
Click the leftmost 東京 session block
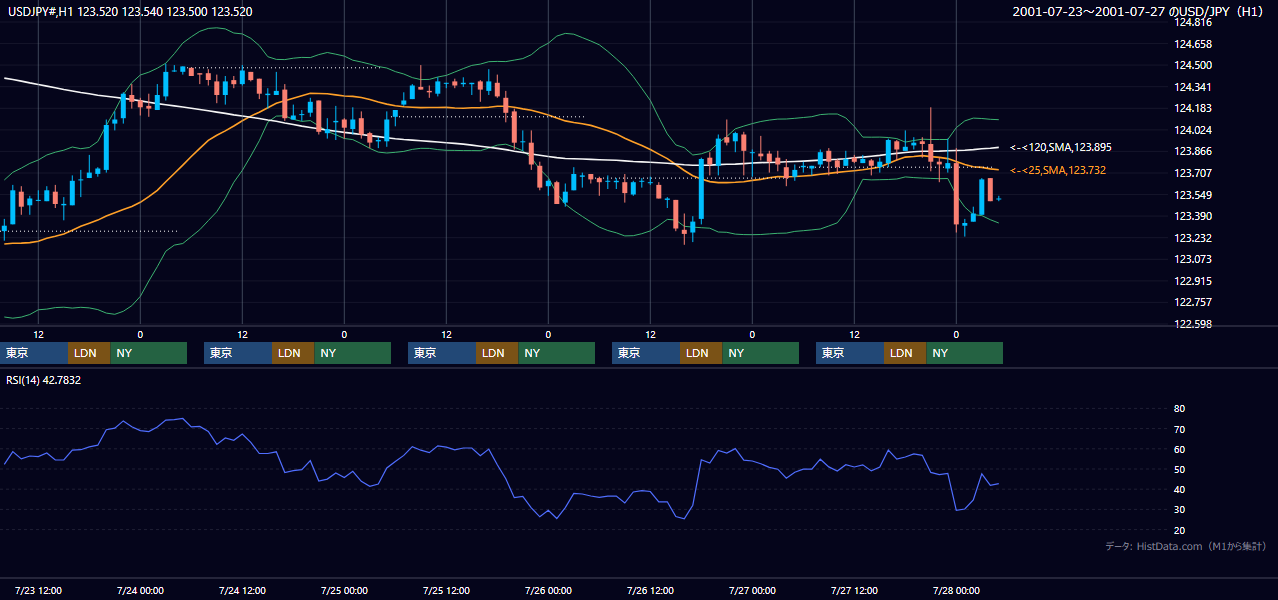(34, 353)
